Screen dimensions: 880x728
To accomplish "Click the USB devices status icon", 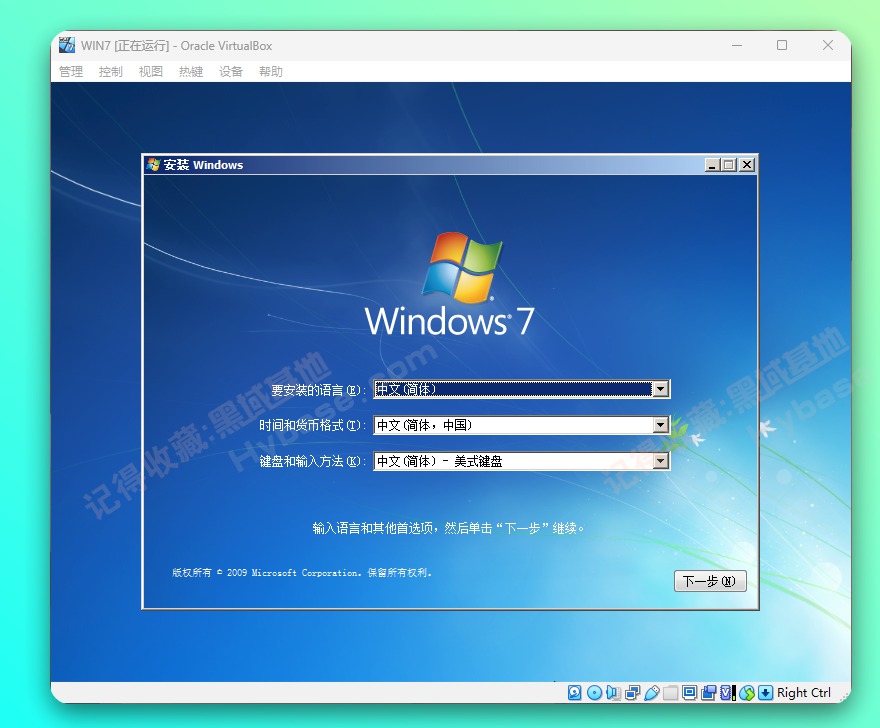I will 653,692.
